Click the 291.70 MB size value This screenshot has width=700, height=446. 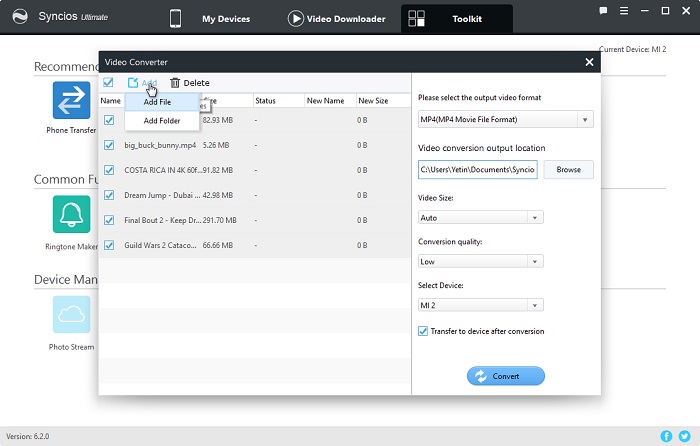(220, 220)
